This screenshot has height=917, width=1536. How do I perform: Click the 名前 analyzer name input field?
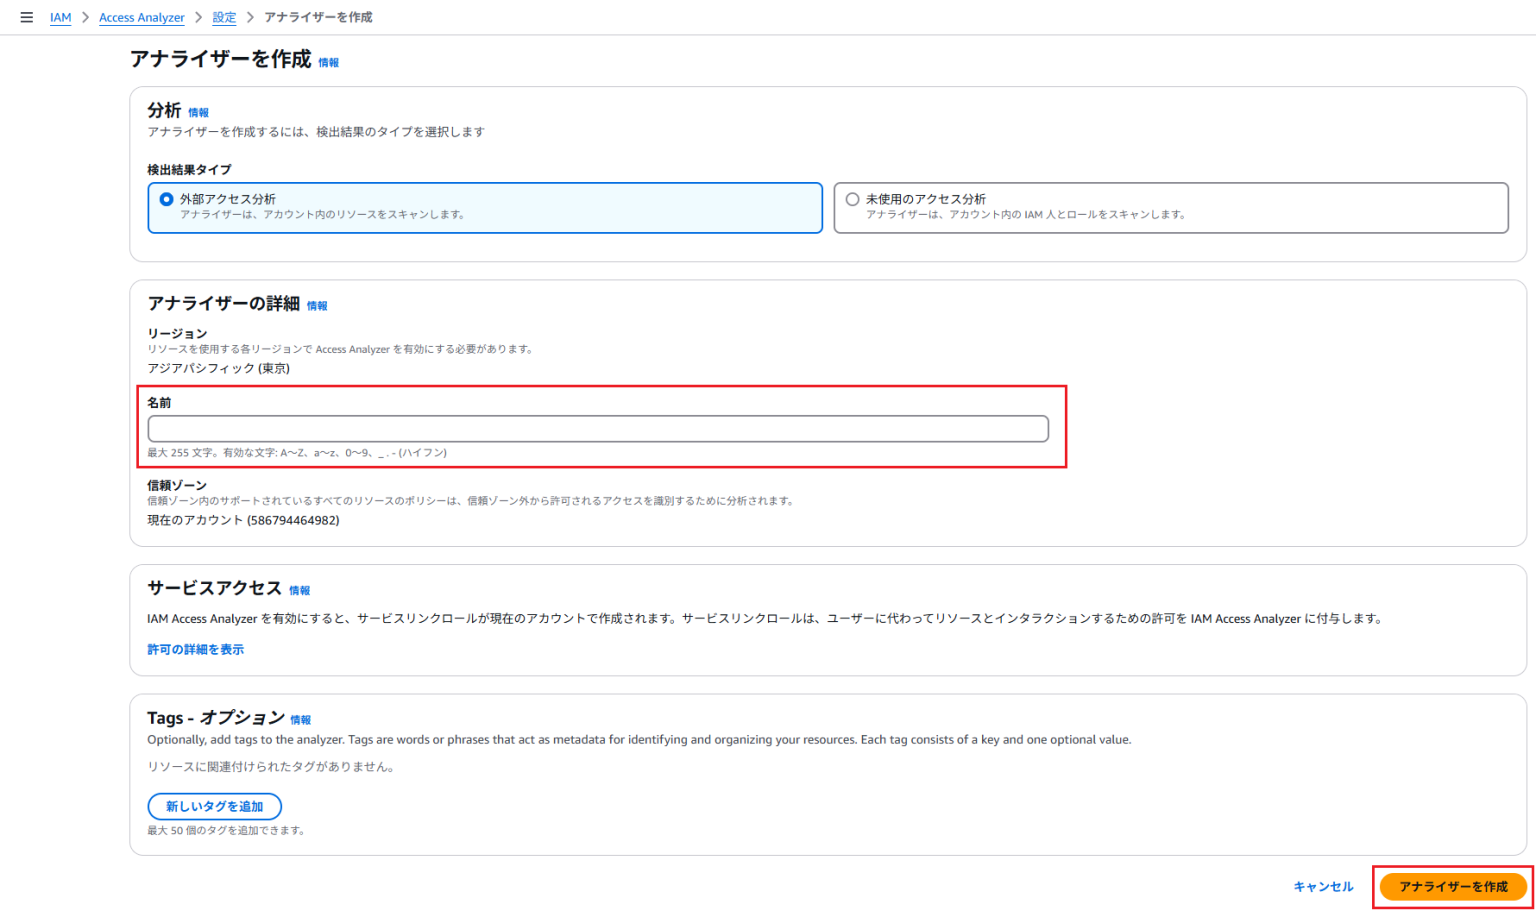point(598,428)
